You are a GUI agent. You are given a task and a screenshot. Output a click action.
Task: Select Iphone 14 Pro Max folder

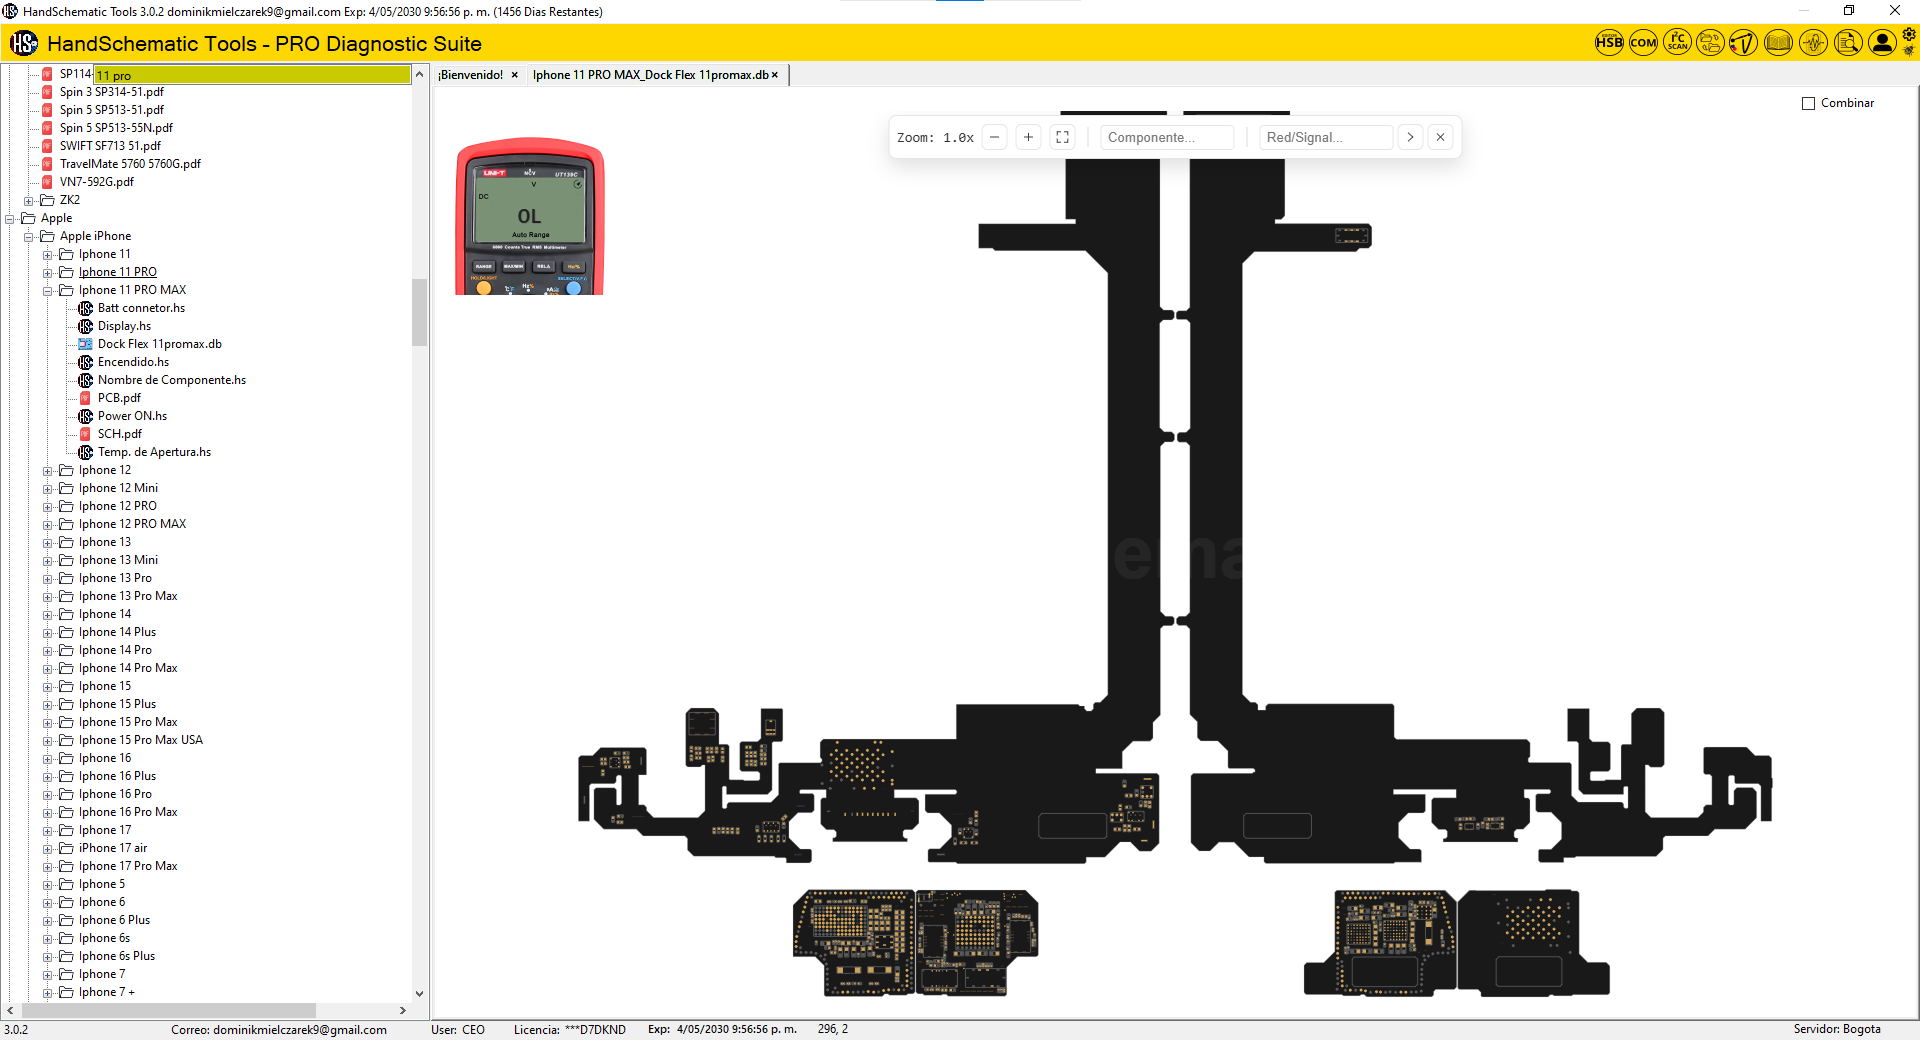point(128,668)
